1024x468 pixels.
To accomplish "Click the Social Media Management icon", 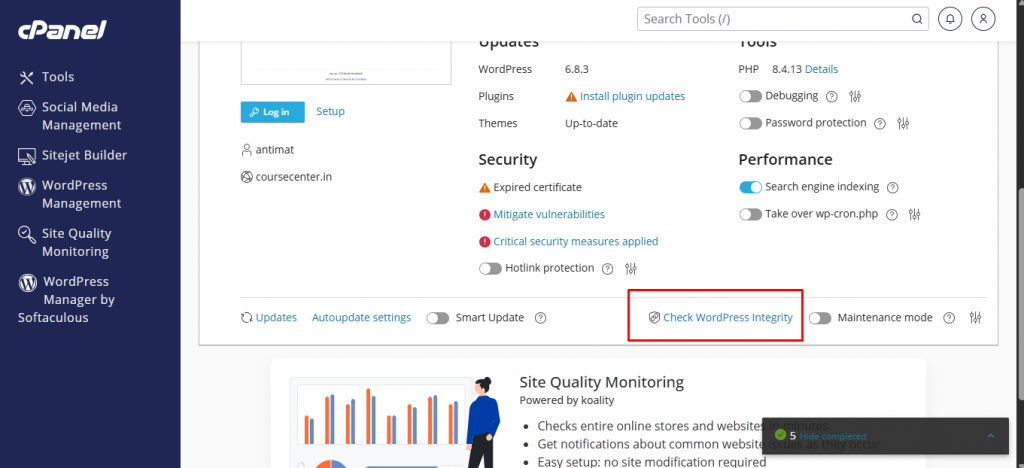I will click(26, 107).
